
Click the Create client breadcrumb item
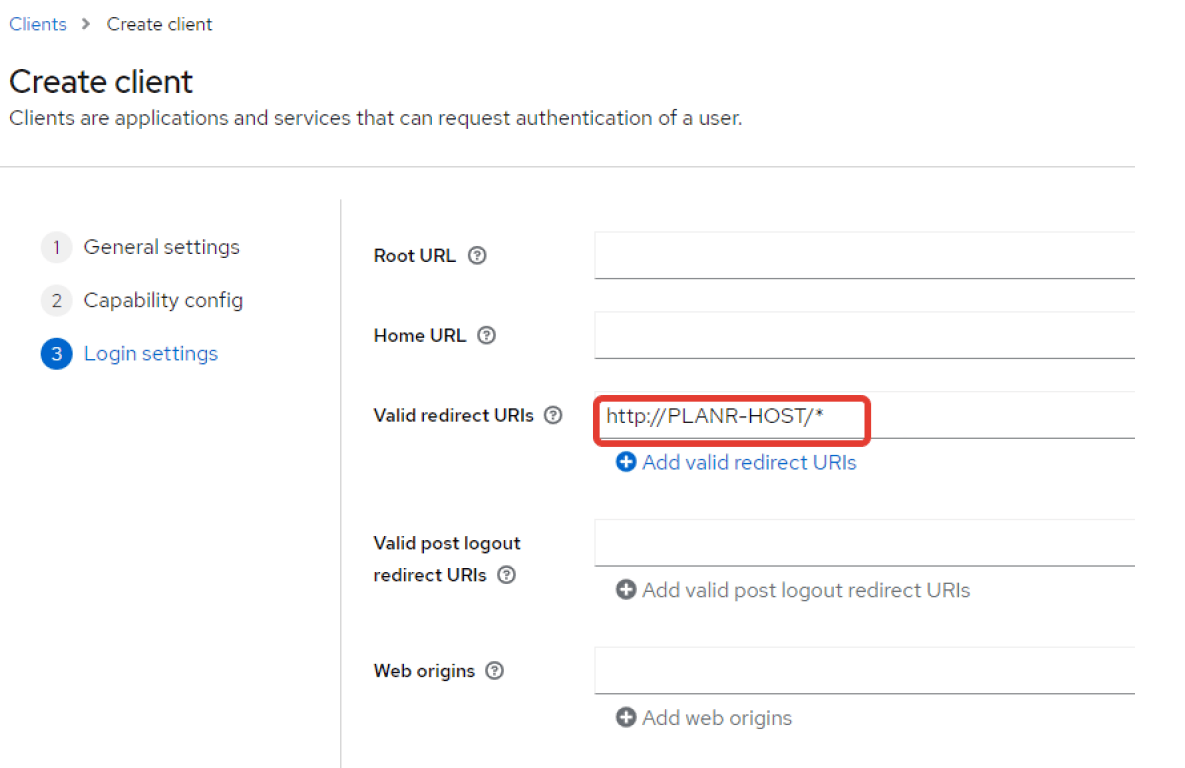point(159,24)
